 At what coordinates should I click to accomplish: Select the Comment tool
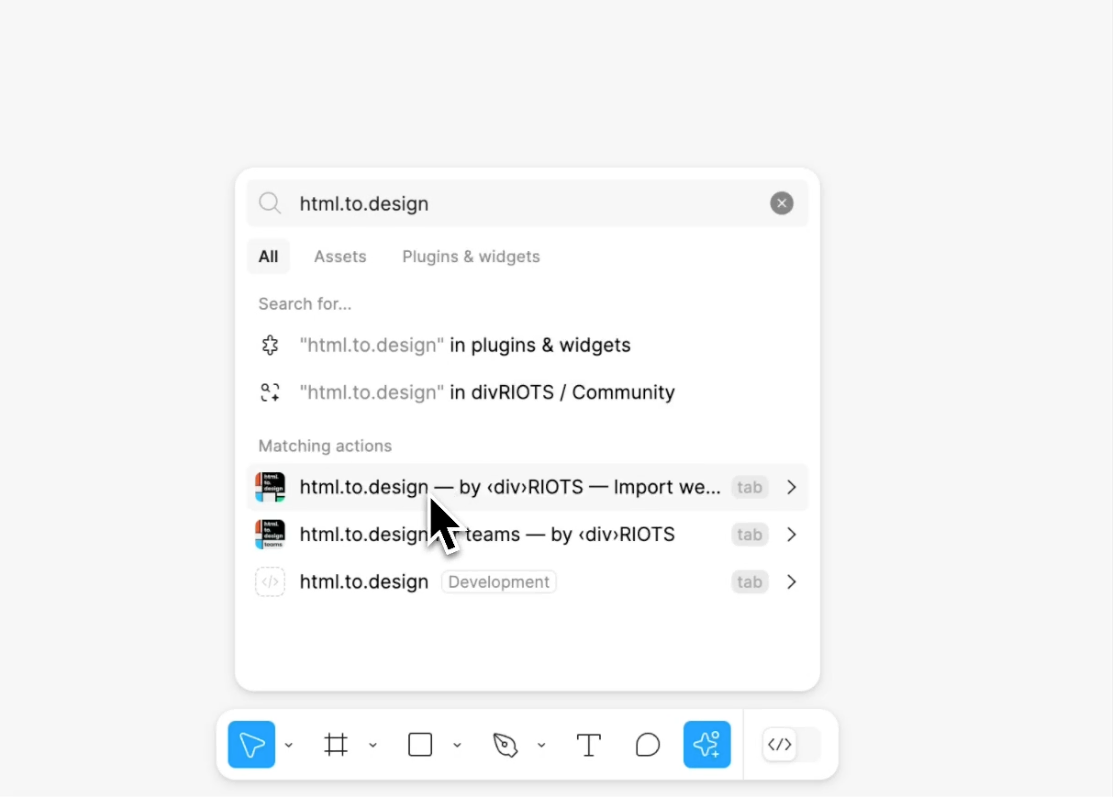pos(647,745)
